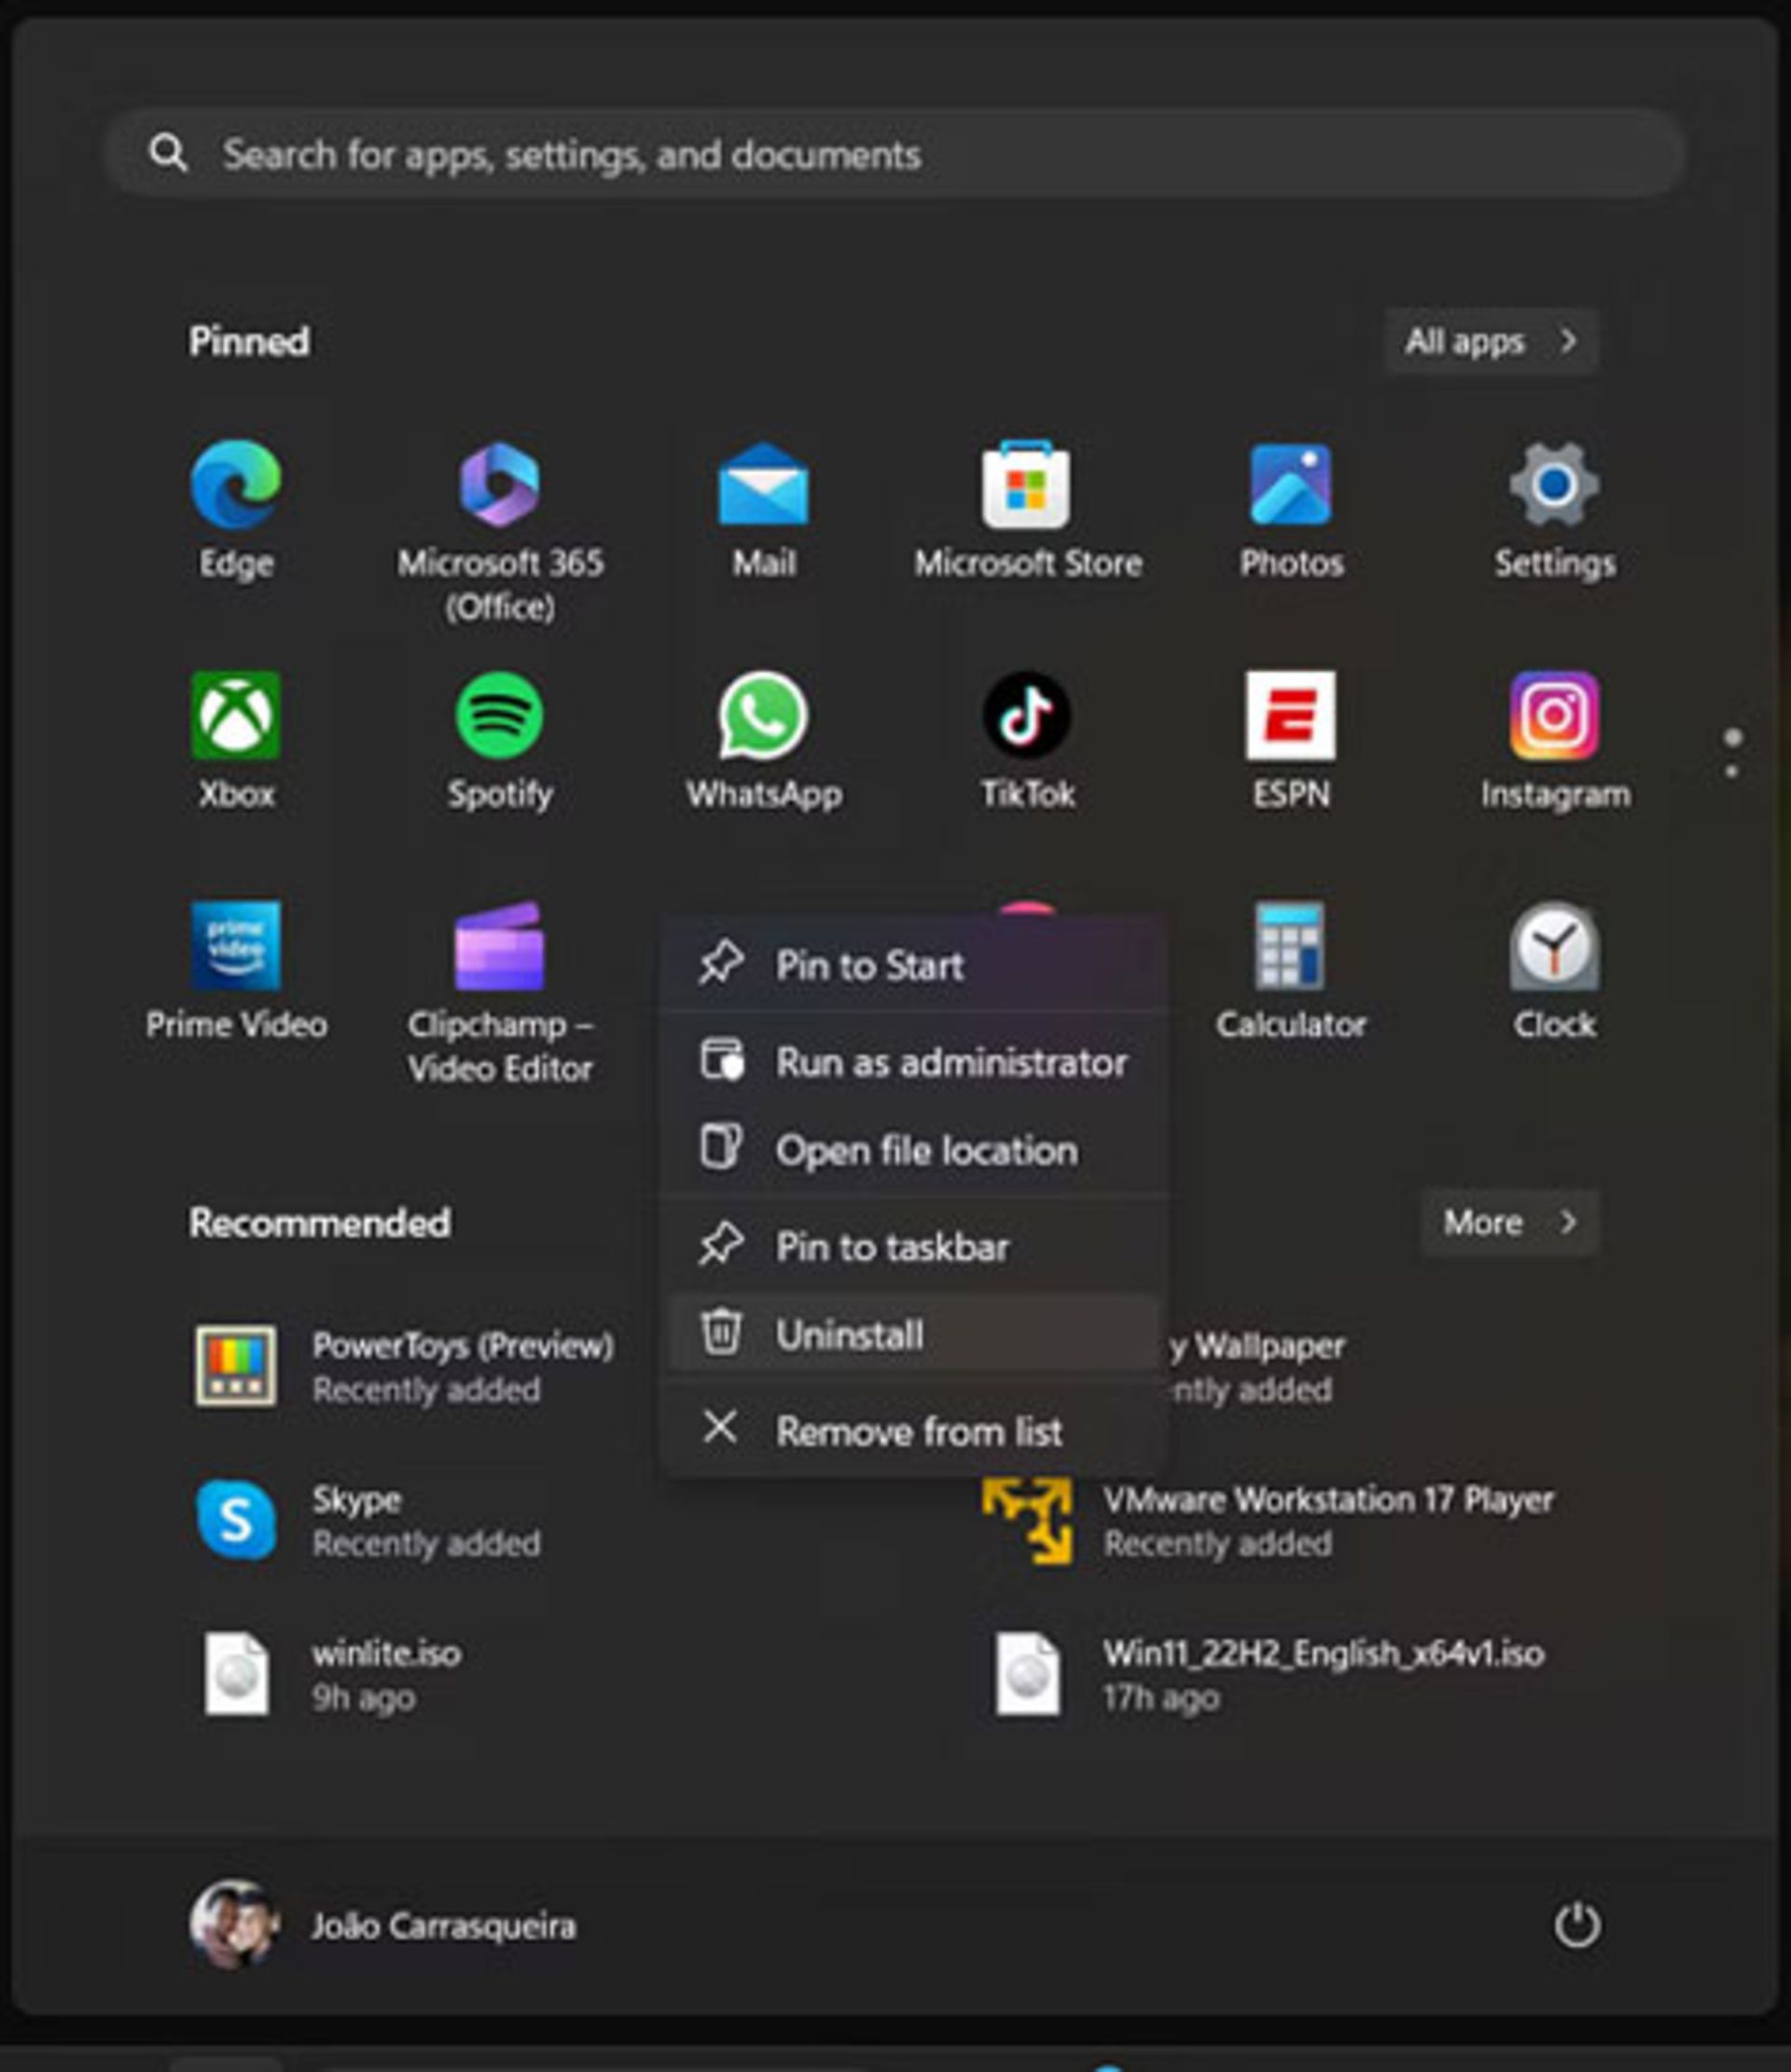Screen dimensions: 1791x2072
Task: Open Win11_22H2_English_x64v1.iso file
Action: point(1268,1674)
